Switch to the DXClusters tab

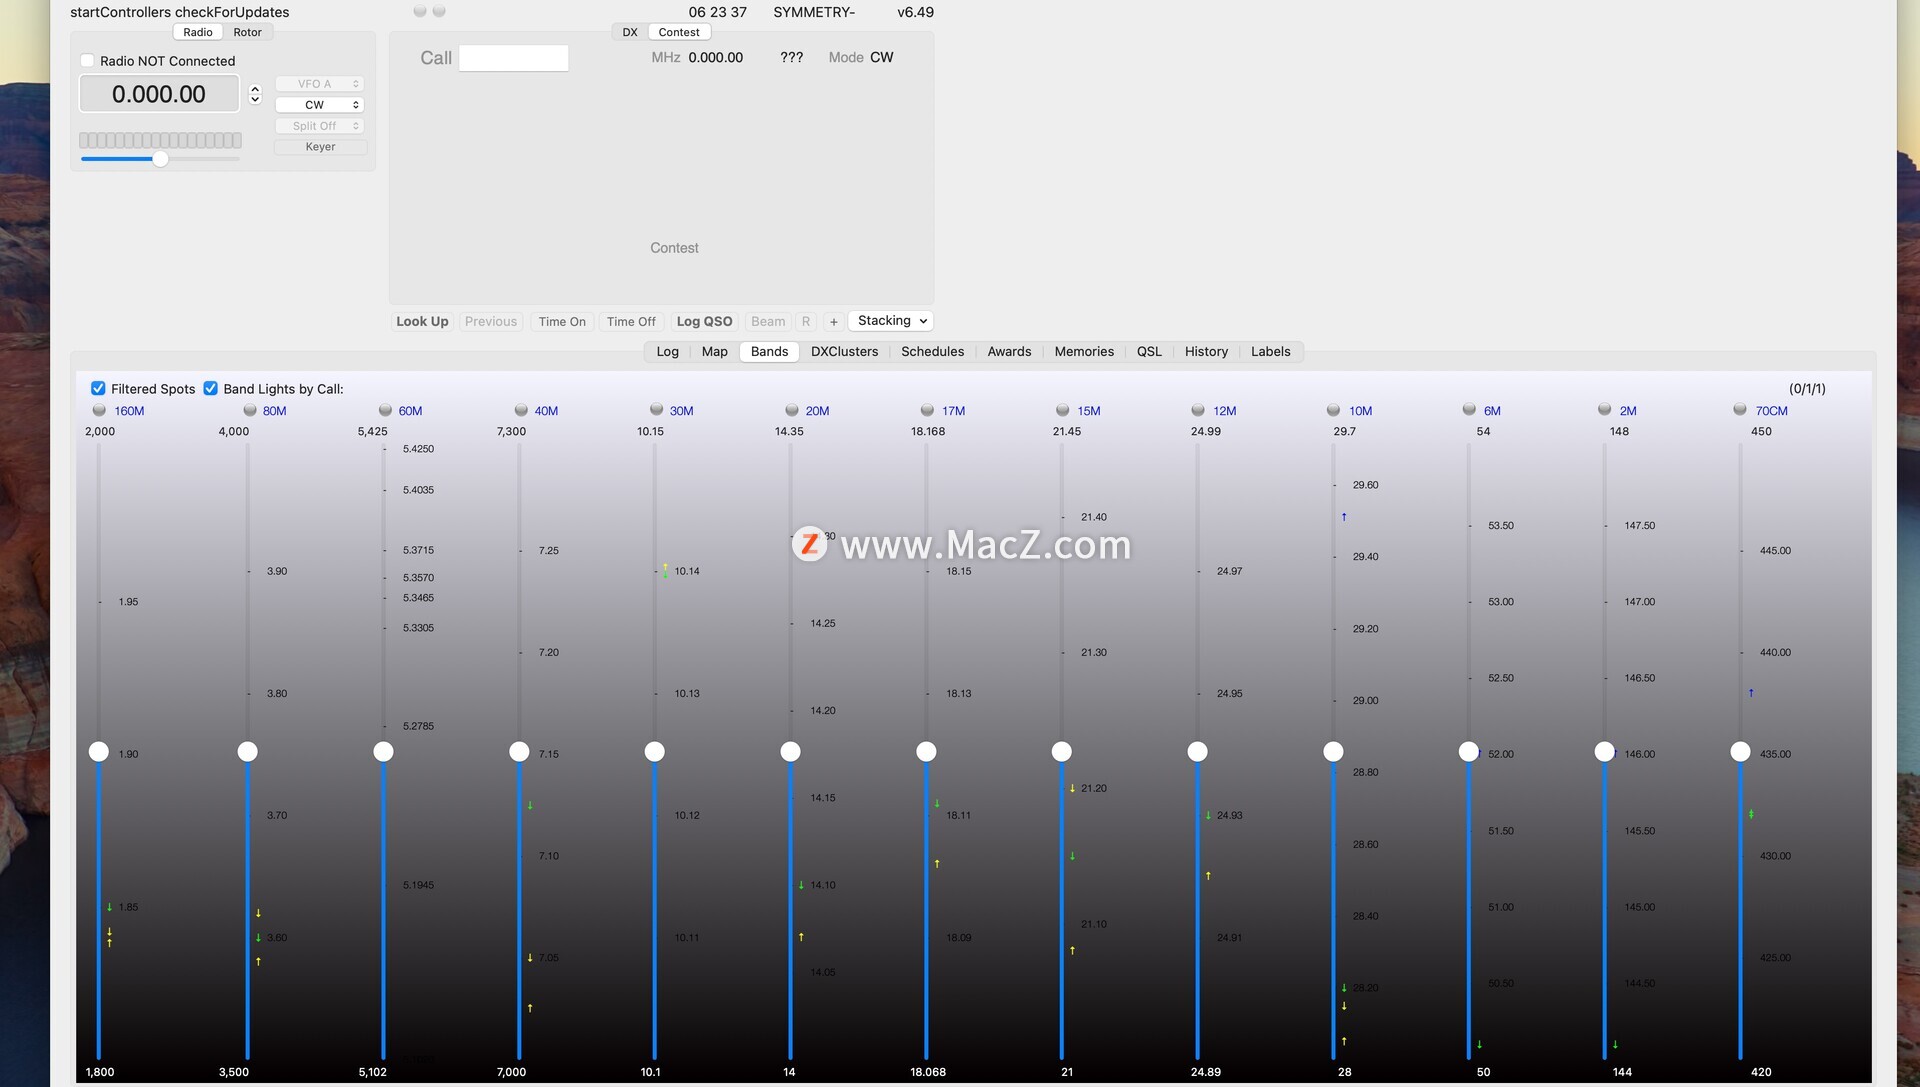(x=844, y=352)
